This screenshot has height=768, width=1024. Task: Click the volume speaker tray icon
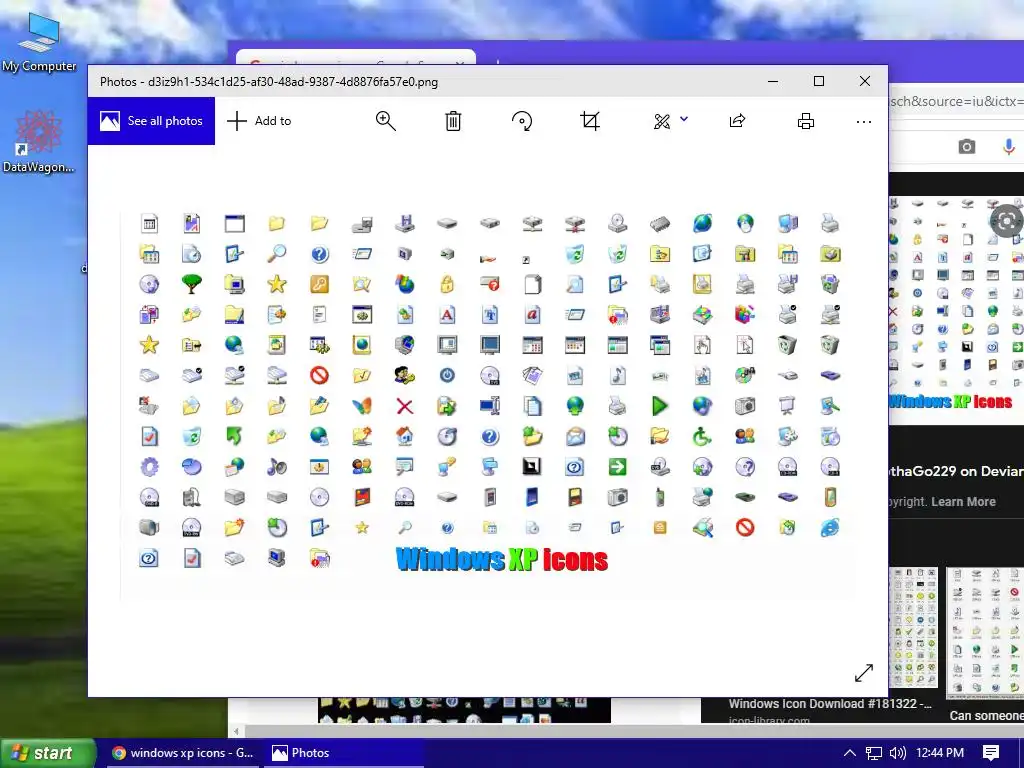point(897,753)
